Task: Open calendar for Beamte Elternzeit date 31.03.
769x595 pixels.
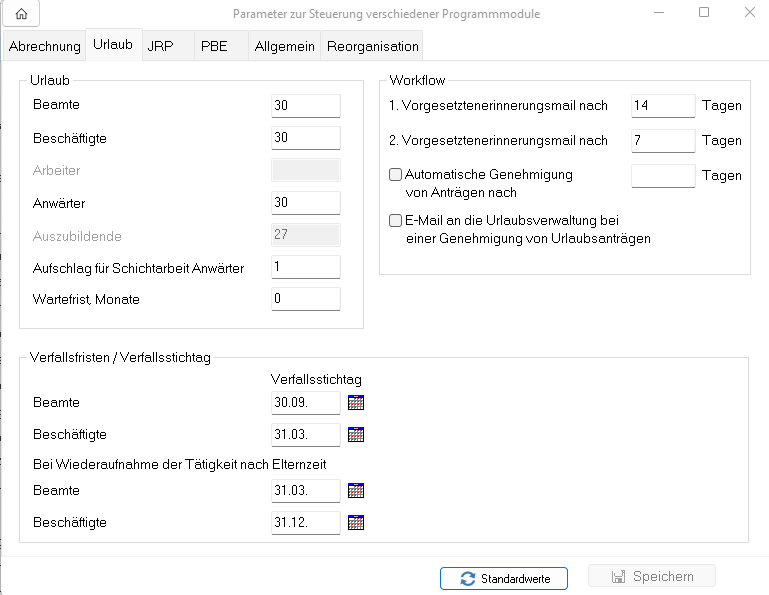Action: tap(356, 491)
